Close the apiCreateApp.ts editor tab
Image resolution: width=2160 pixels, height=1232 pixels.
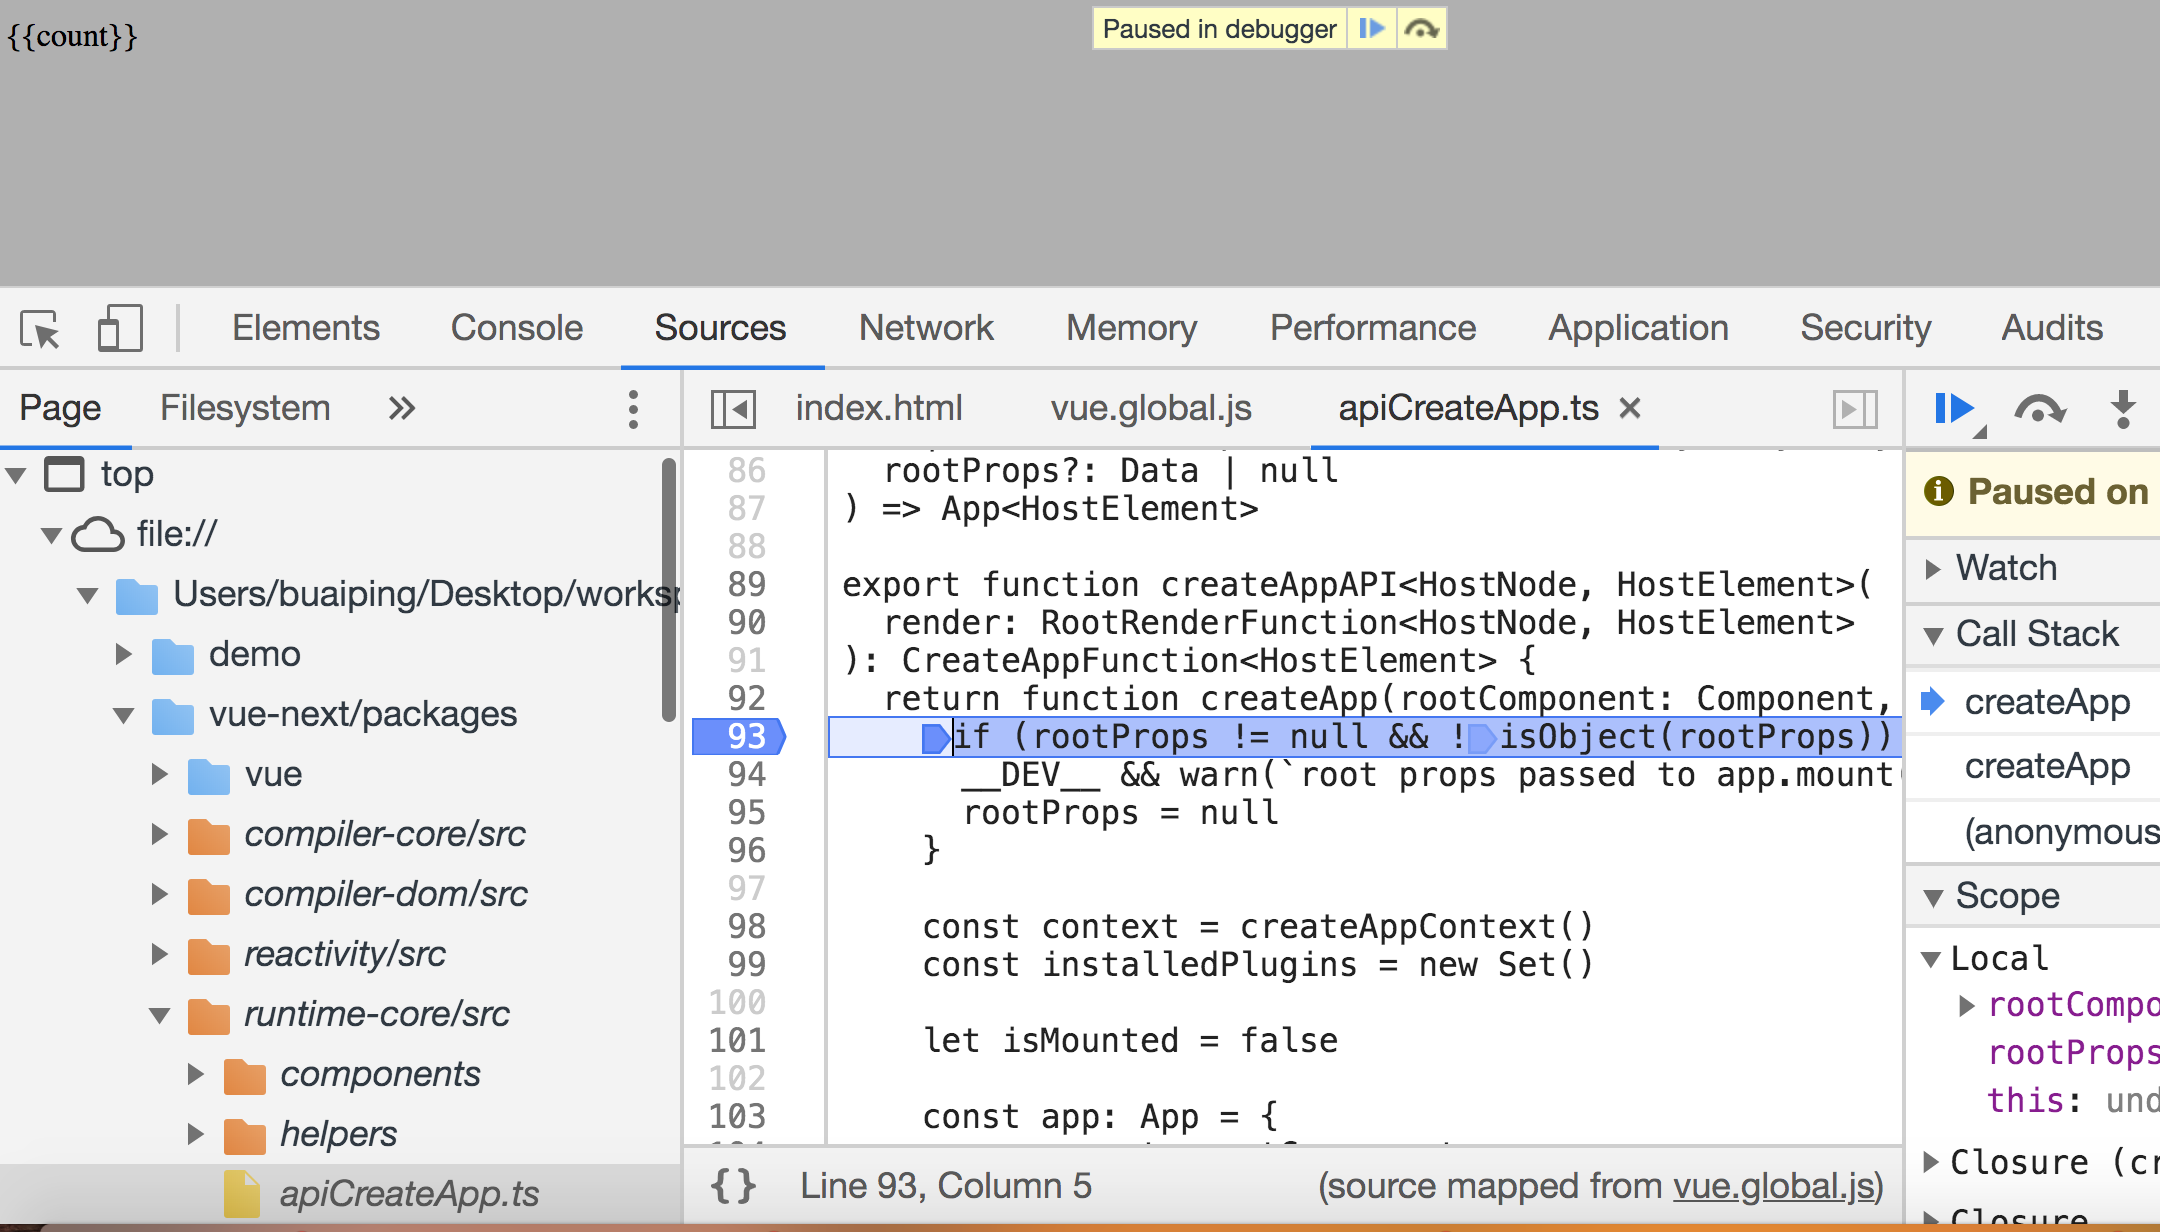[x=1630, y=408]
